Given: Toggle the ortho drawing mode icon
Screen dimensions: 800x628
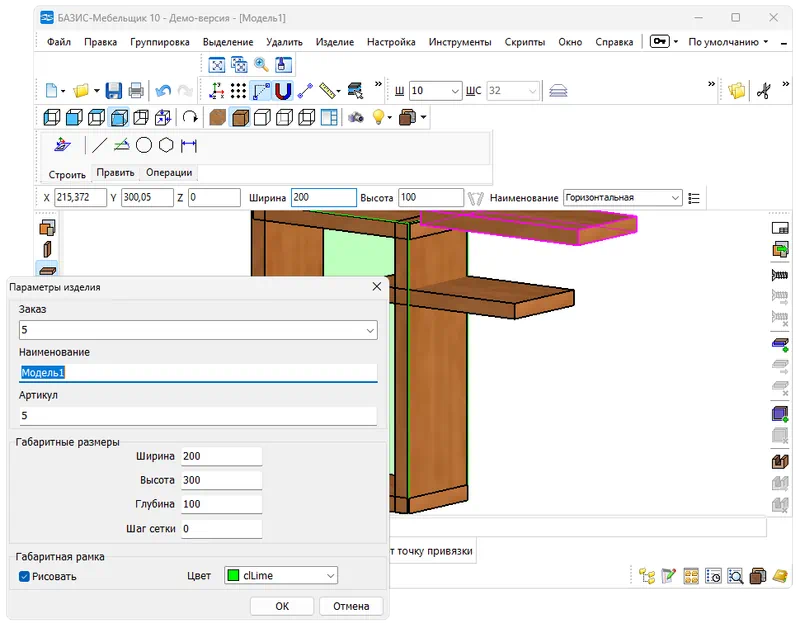Looking at the screenshot, I should point(261,91).
